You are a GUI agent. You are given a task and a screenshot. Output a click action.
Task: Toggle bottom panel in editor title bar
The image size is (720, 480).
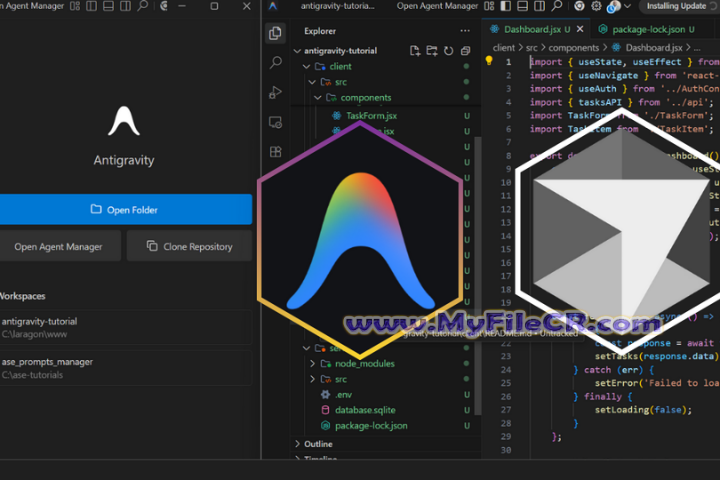click(x=523, y=6)
